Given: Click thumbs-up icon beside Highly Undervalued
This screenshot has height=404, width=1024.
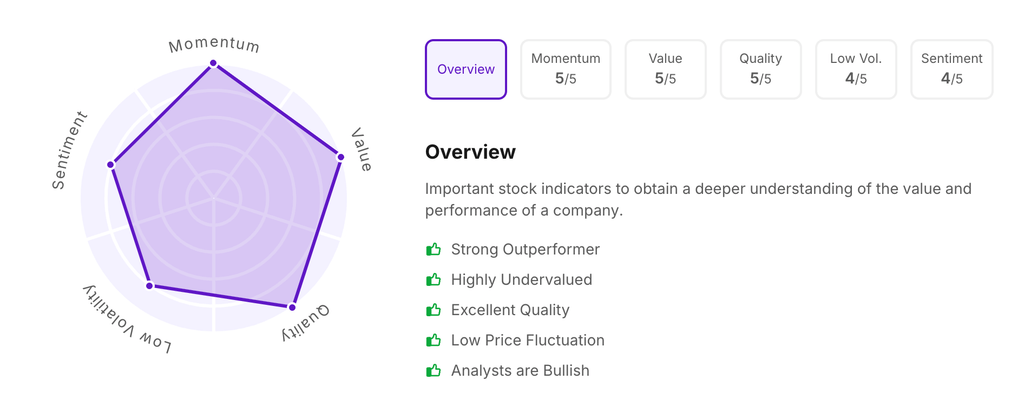Looking at the screenshot, I should click(433, 280).
